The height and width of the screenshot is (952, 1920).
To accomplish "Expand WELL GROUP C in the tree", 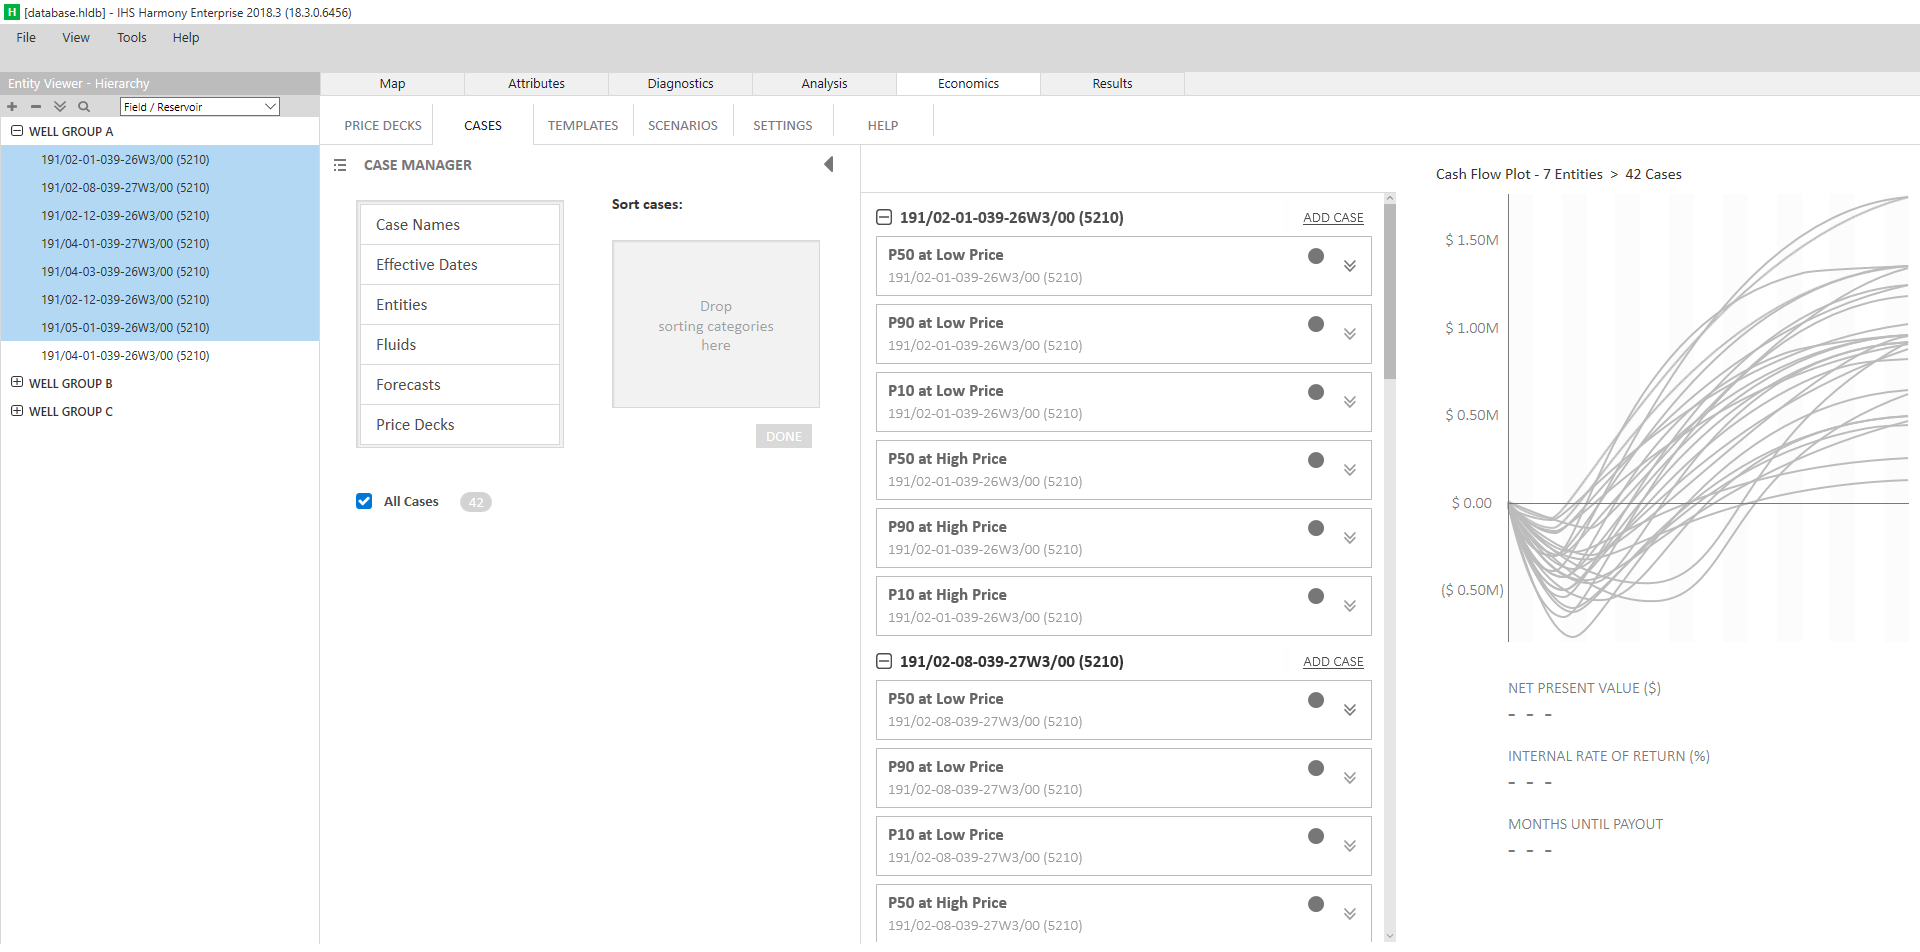I will [x=17, y=411].
